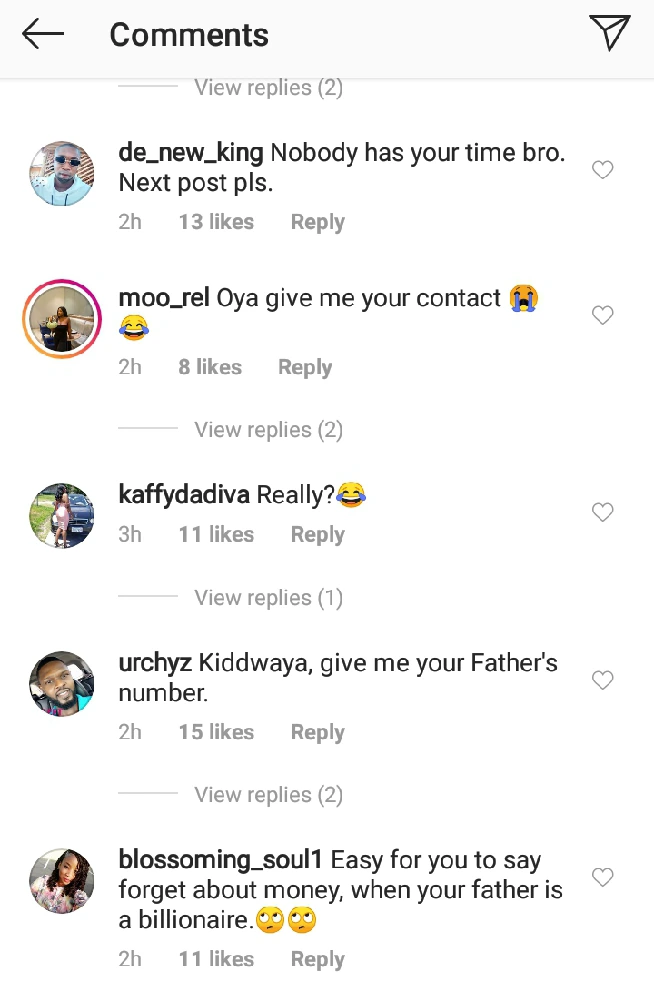View moo_rel's story avatar

pyautogui.click(x=62, y=319)
